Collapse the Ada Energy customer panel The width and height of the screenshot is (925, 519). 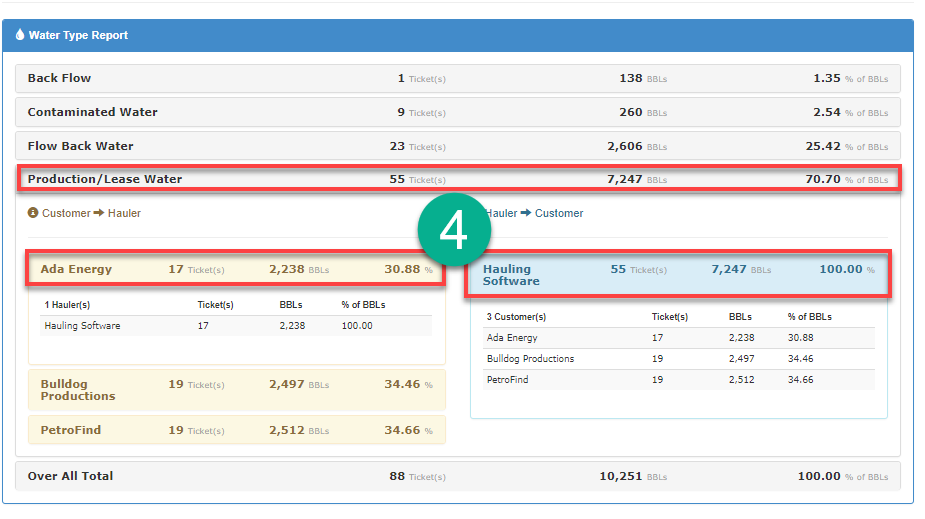[236, 269]
